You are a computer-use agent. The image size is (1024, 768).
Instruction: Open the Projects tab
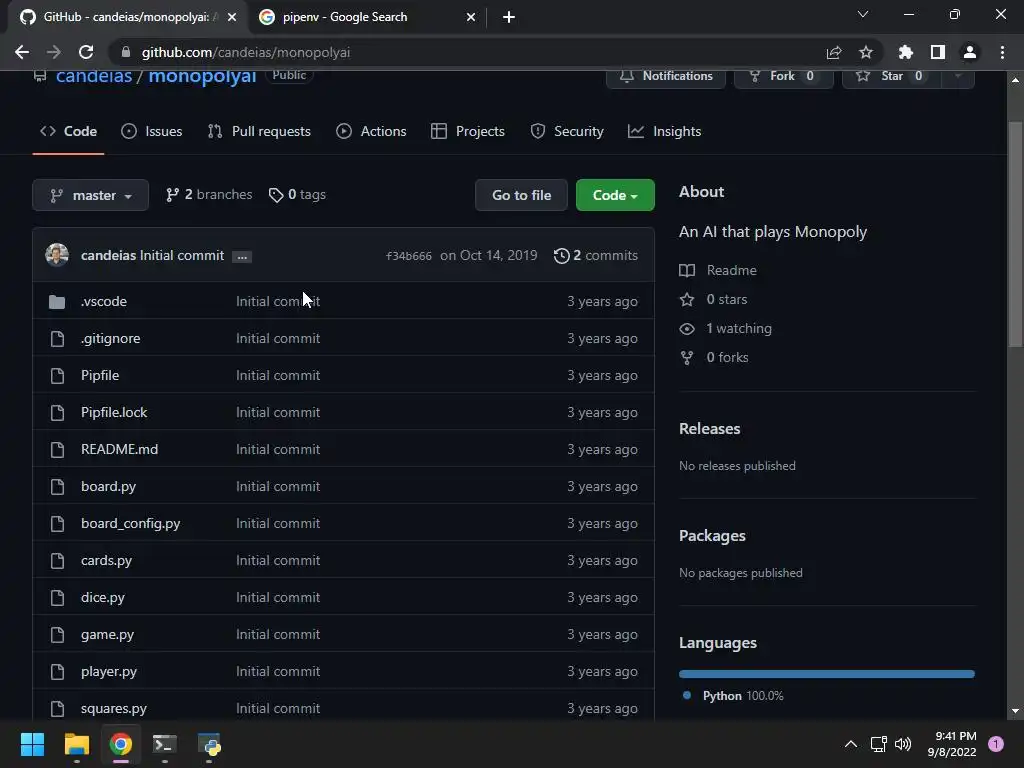[x=468, y=131]
